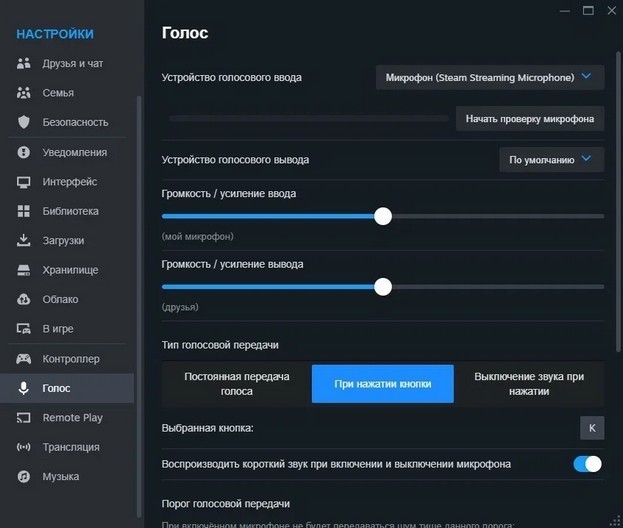The image size is (623, 528).
Task: Click the НАСТРОЙКИ heading
Action: pyautogui.click(x=55, y=34)
